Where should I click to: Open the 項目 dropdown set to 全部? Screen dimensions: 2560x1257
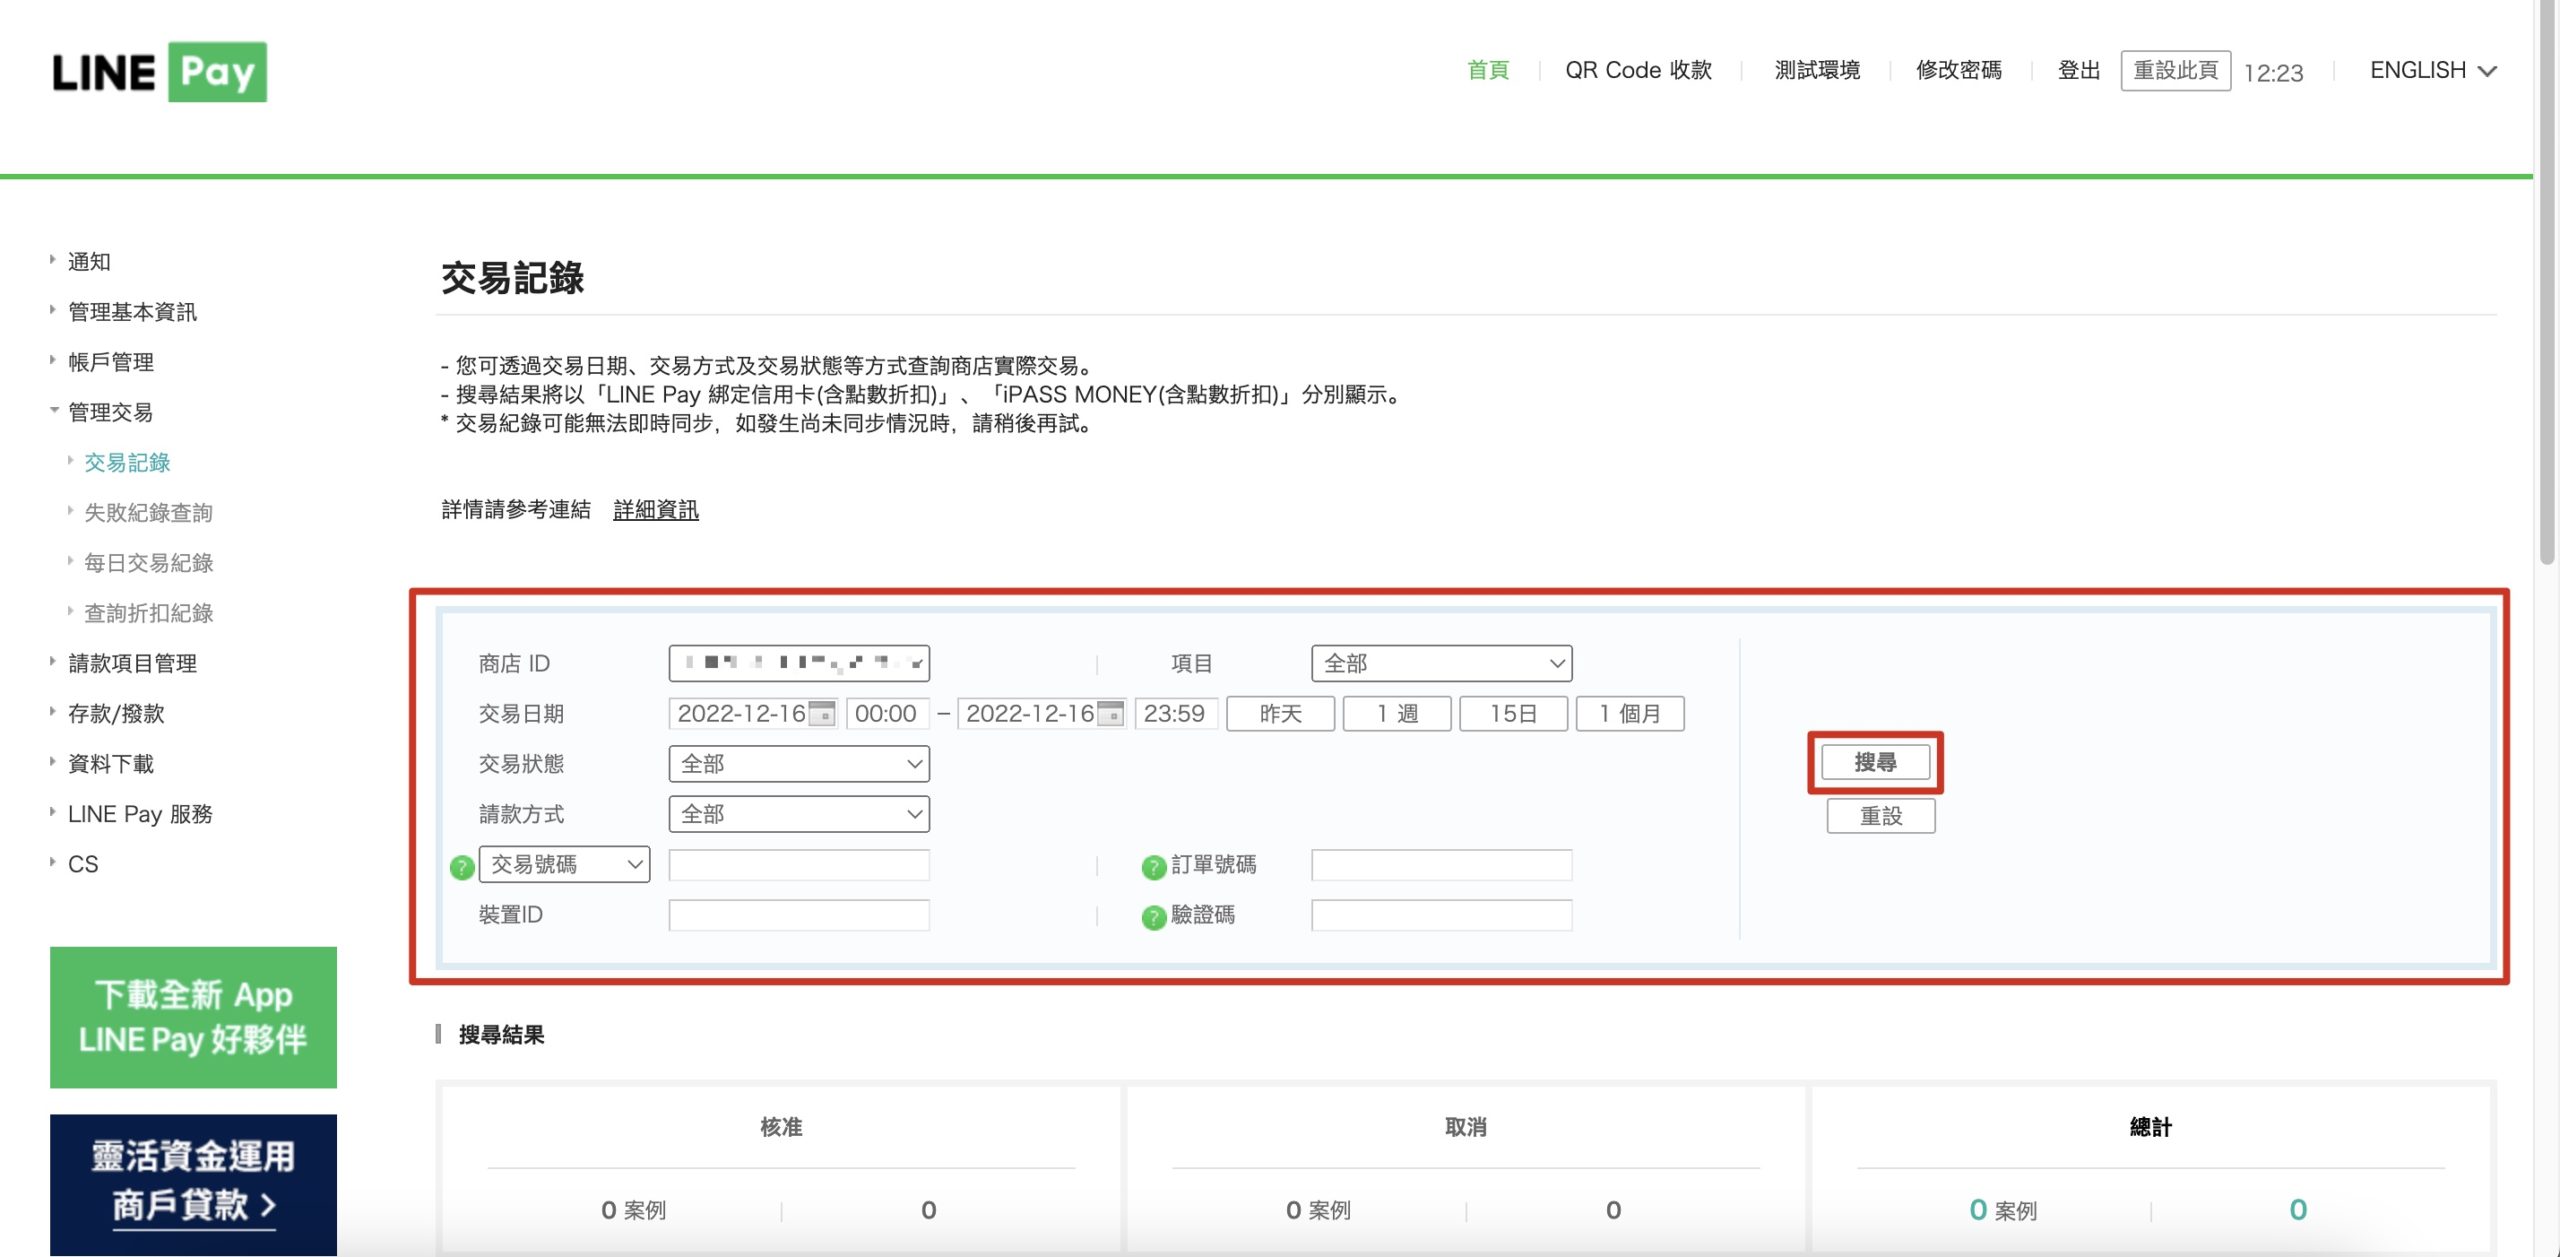pos(1441,663)
